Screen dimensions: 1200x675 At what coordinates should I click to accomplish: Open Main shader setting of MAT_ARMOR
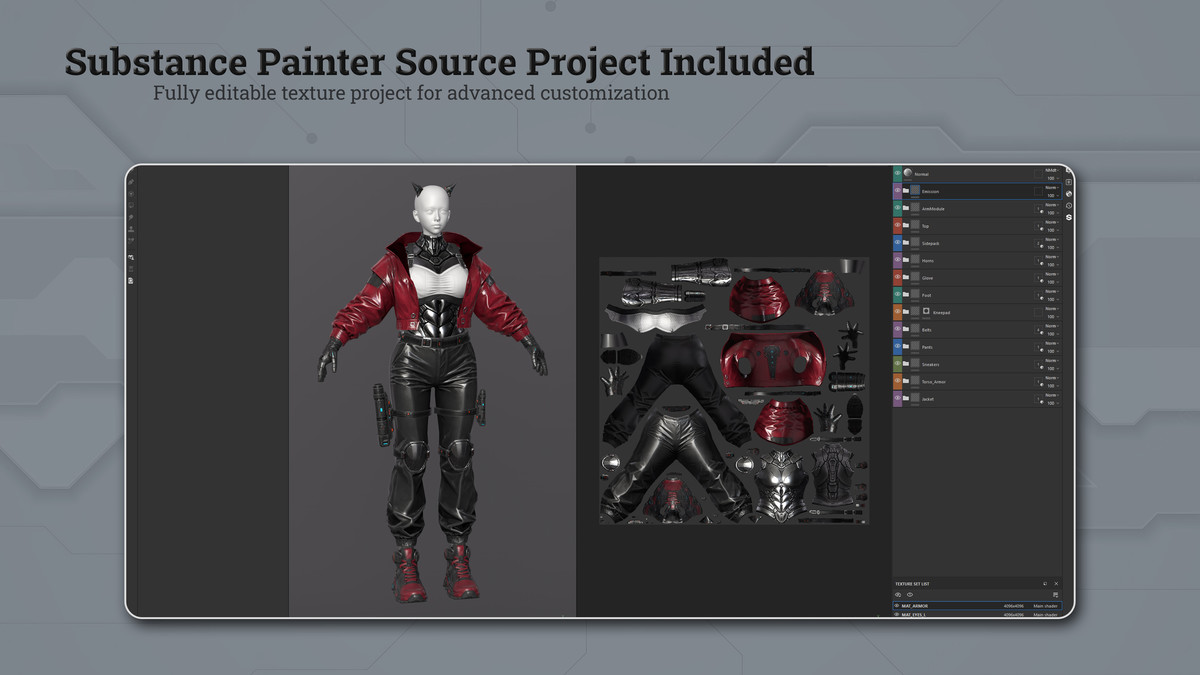[x=1045, y=606]
